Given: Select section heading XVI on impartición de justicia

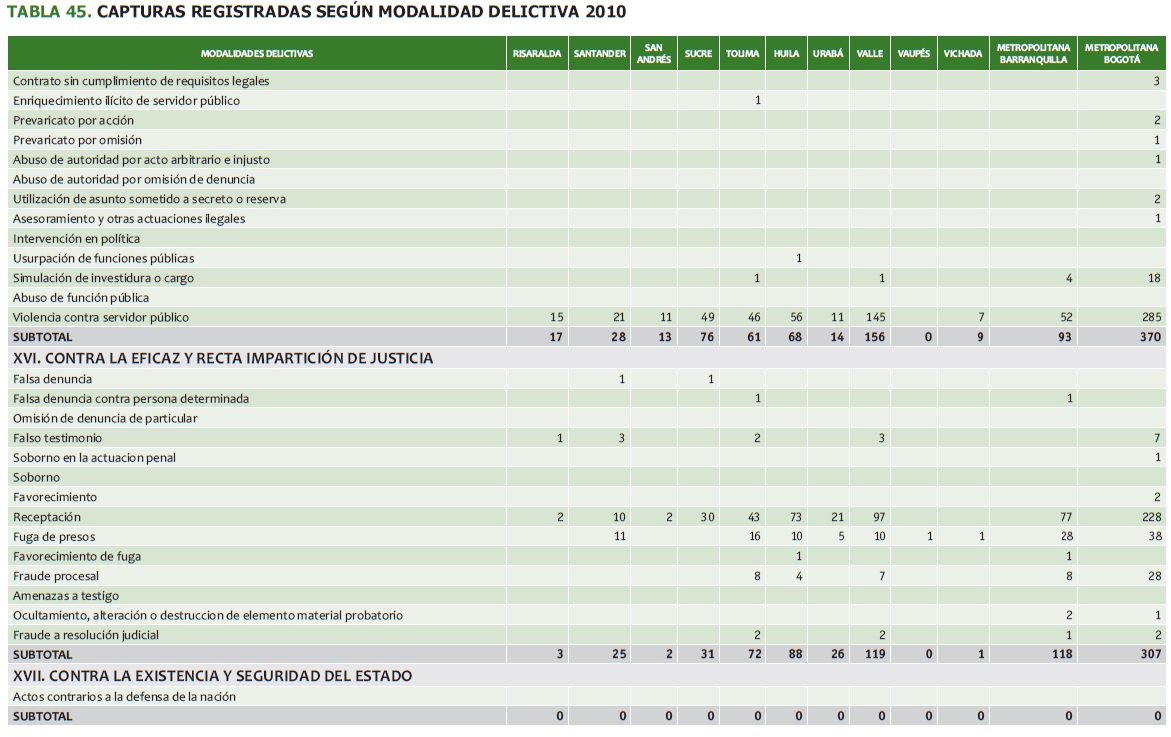Looking at the screenshot, I should pos(223,358).
